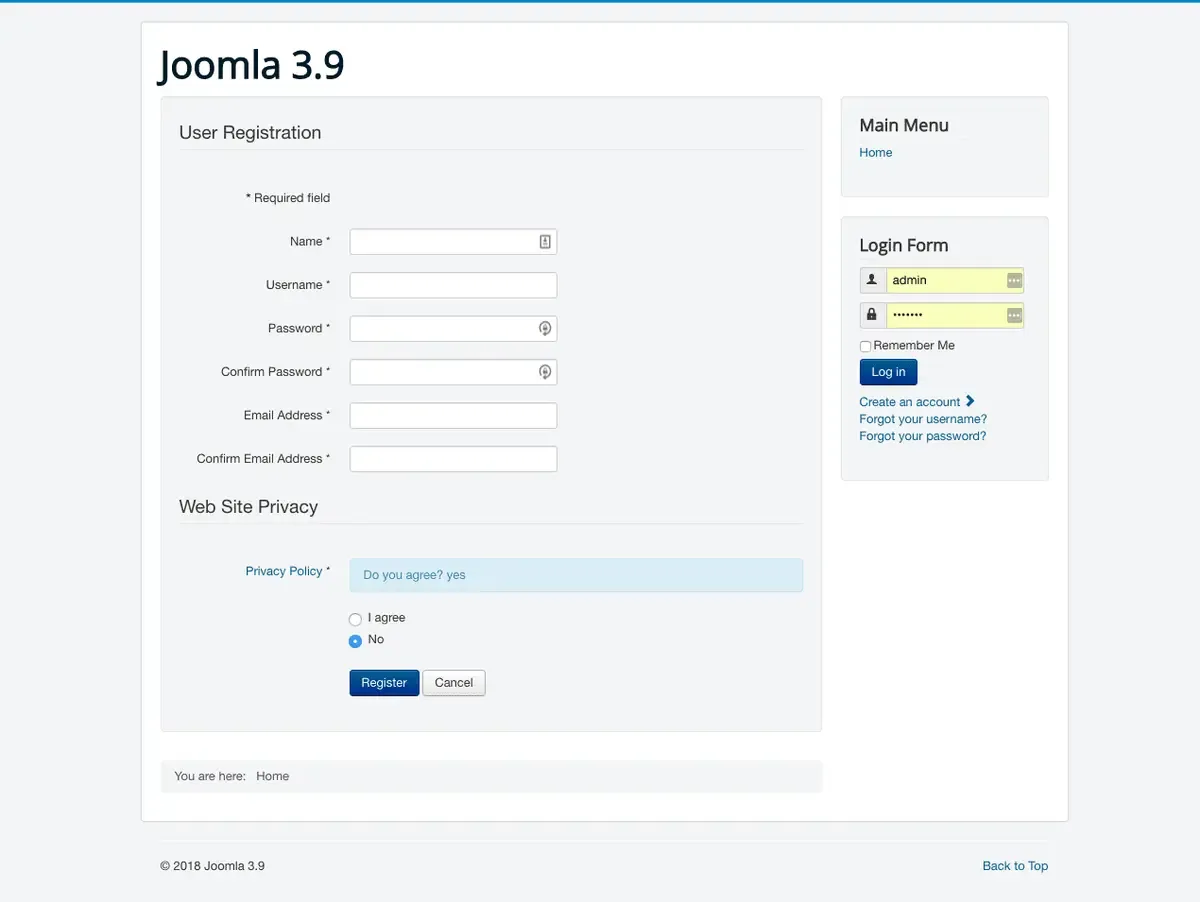Click the key icon in Confirm Password field

point(545,372)
